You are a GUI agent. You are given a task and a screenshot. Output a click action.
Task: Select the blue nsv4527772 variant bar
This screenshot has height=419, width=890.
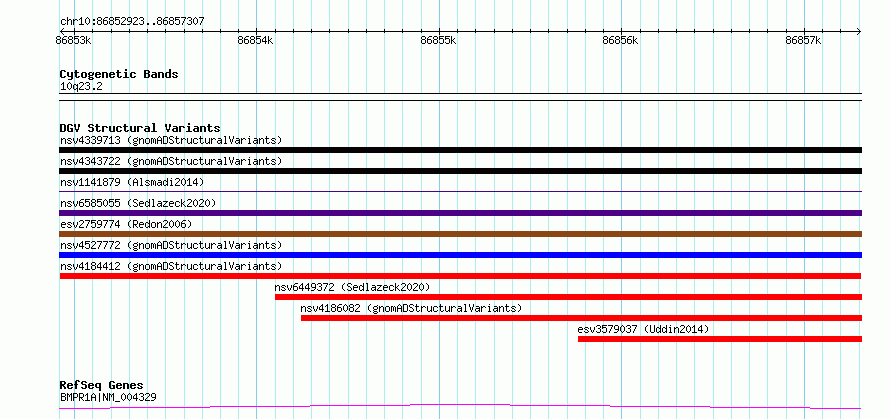460,255
